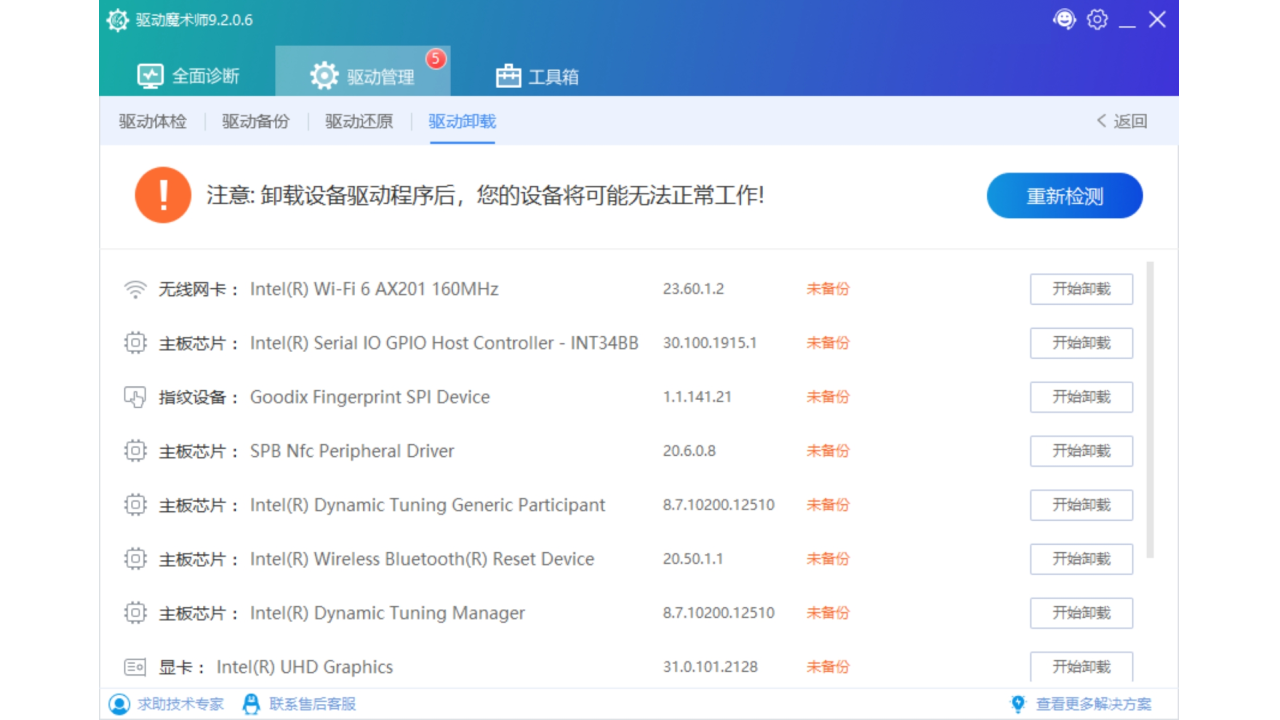The width and height of the screenshot is (1280, 720).
Task: Switch to 驱动体检 sub-tab
Action: (153, 121)
